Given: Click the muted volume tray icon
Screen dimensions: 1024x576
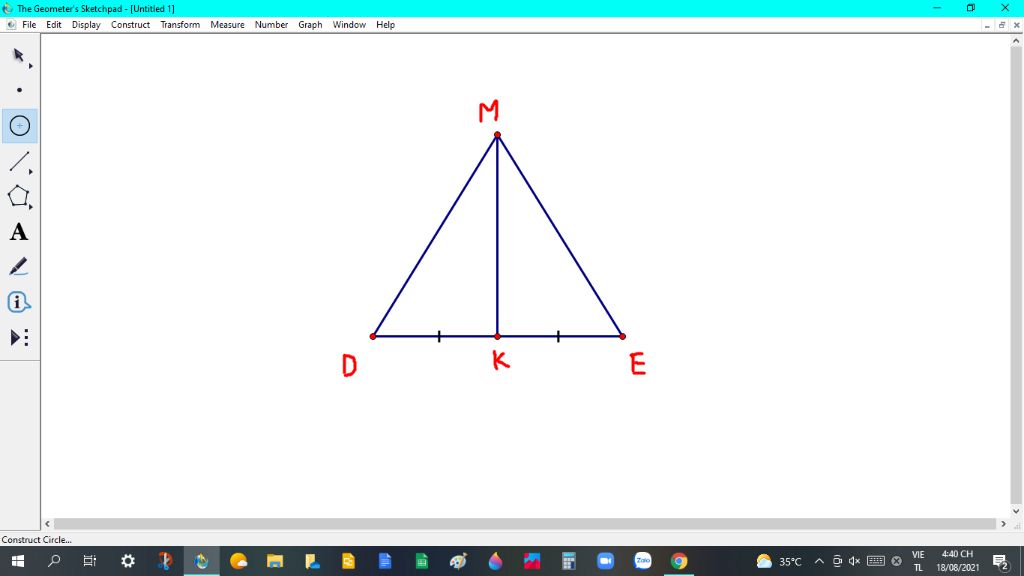Looking at the screenshot, I should click(x=854, y=561).
